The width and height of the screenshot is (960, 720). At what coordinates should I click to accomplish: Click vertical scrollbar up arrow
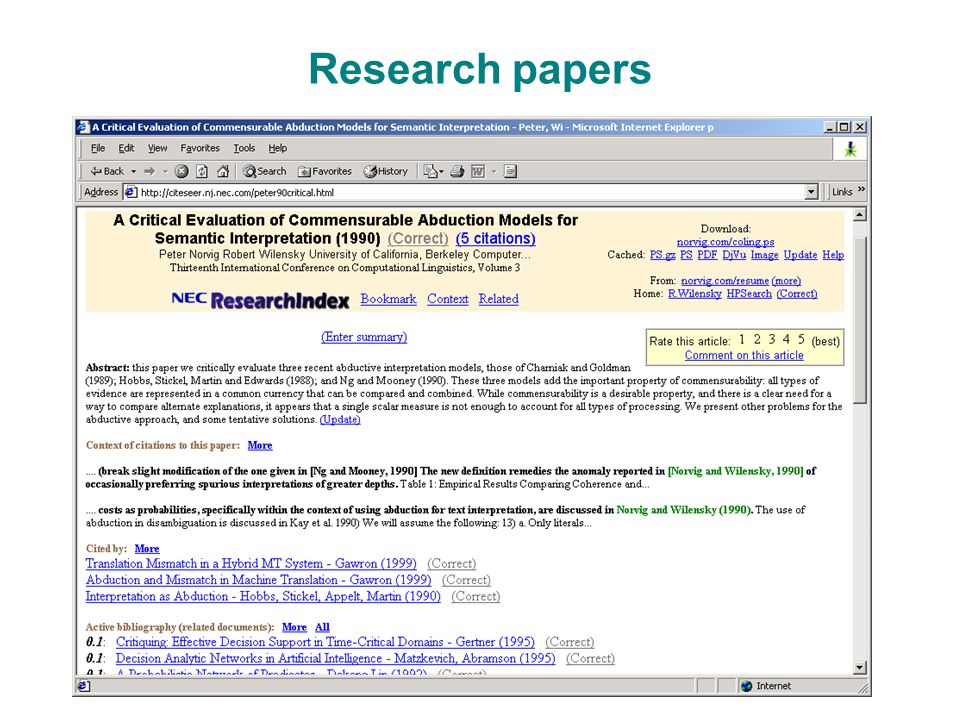(860, 215)
